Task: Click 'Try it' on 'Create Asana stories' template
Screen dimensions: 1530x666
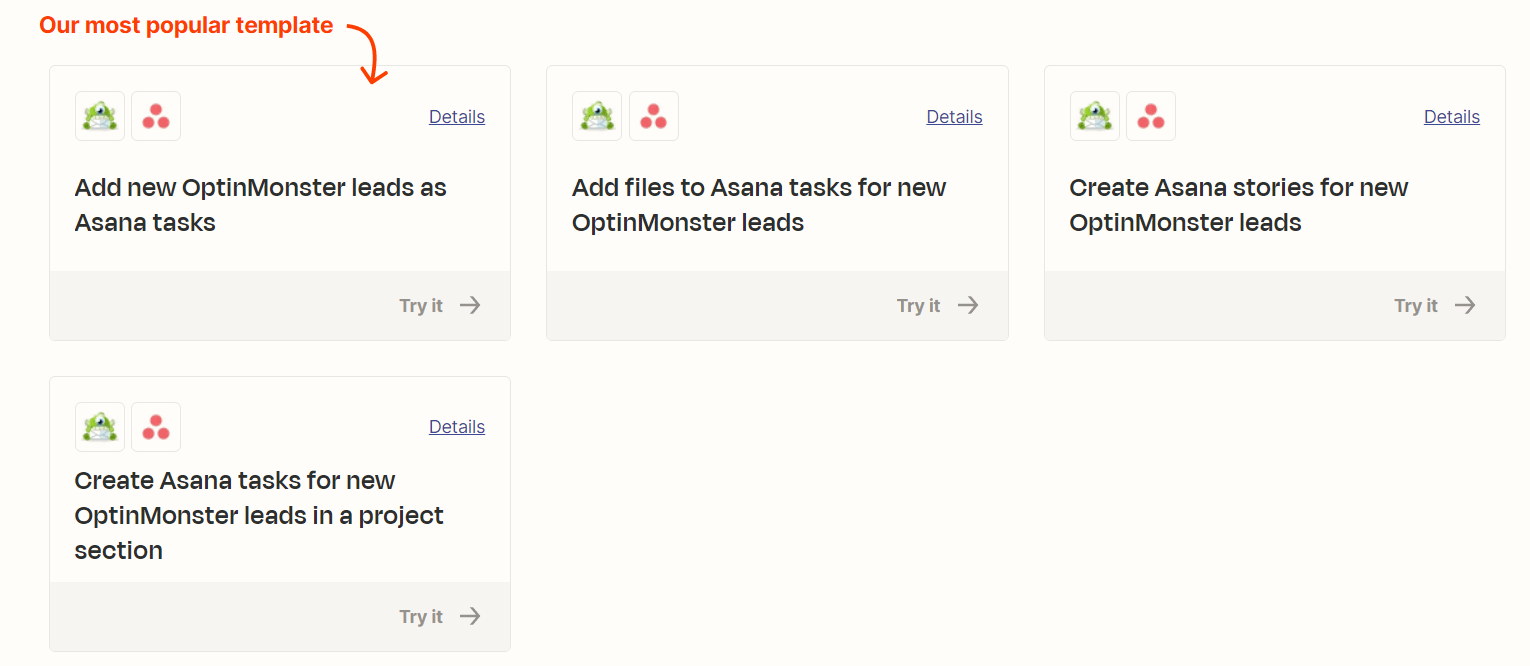Action: point(1415,305)
